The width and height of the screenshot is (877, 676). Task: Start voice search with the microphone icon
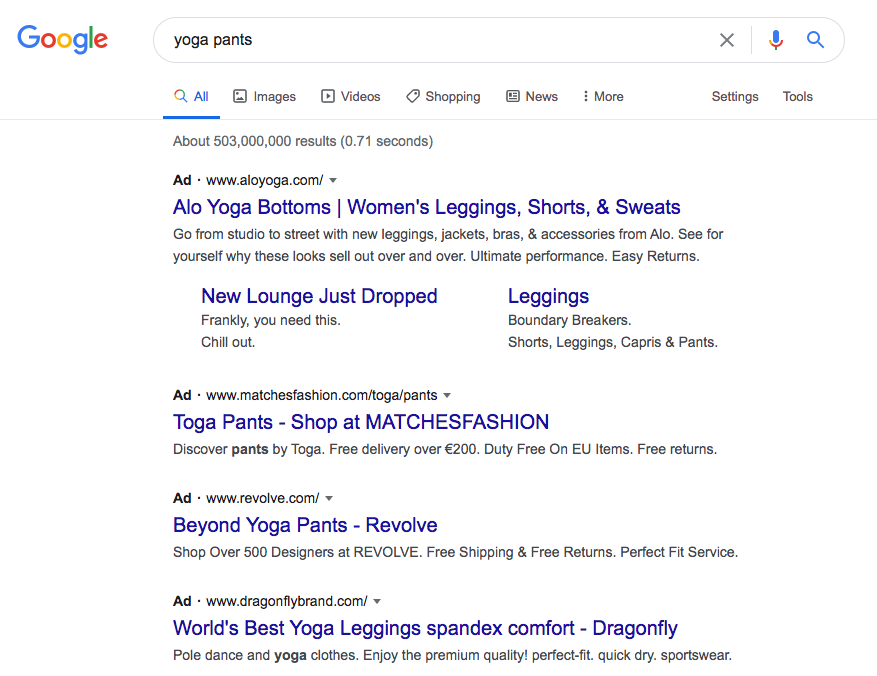(776, 40)
